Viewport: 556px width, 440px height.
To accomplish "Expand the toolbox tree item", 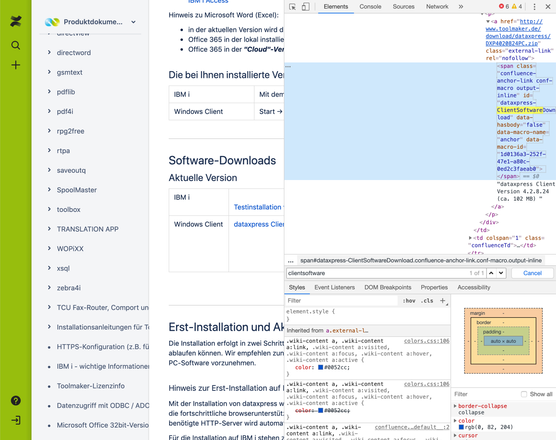I will pyautogui.click(x=49, y=209).
